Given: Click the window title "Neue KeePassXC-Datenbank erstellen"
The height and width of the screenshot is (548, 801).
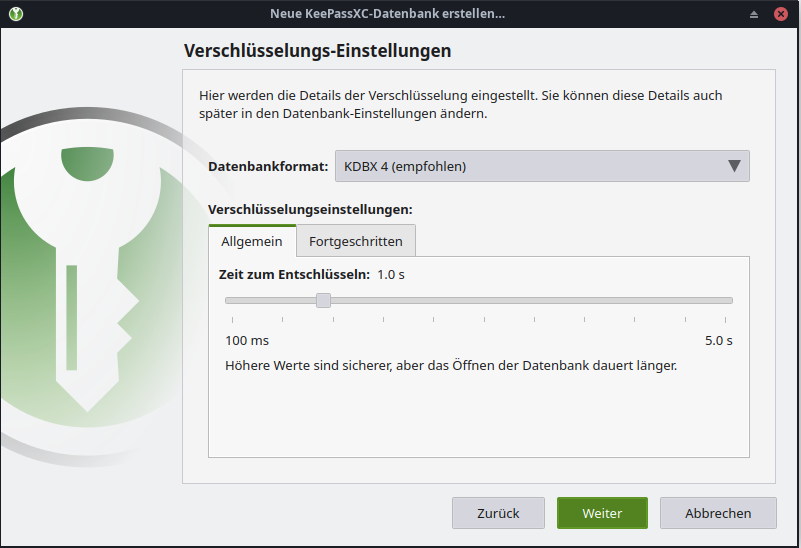Looking at the screenshot, I should tap(387, 14).
